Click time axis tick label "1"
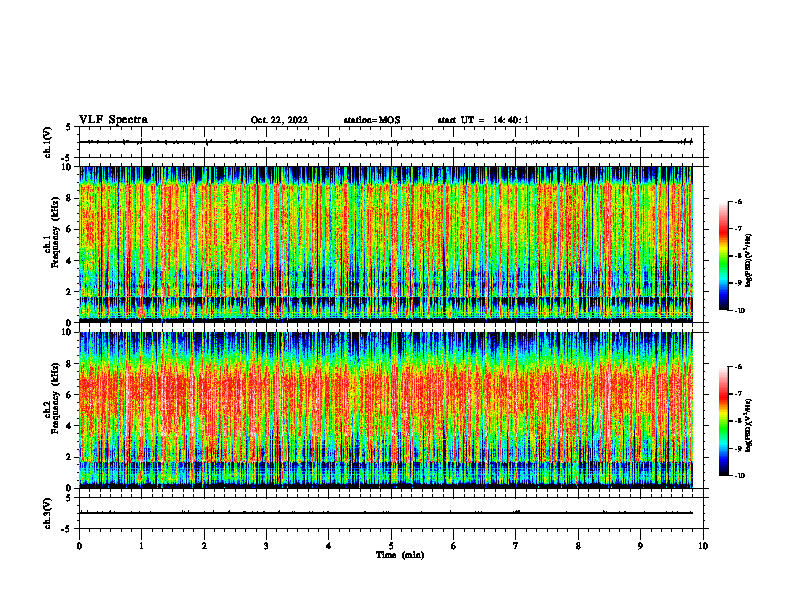 tap(141, 546)
